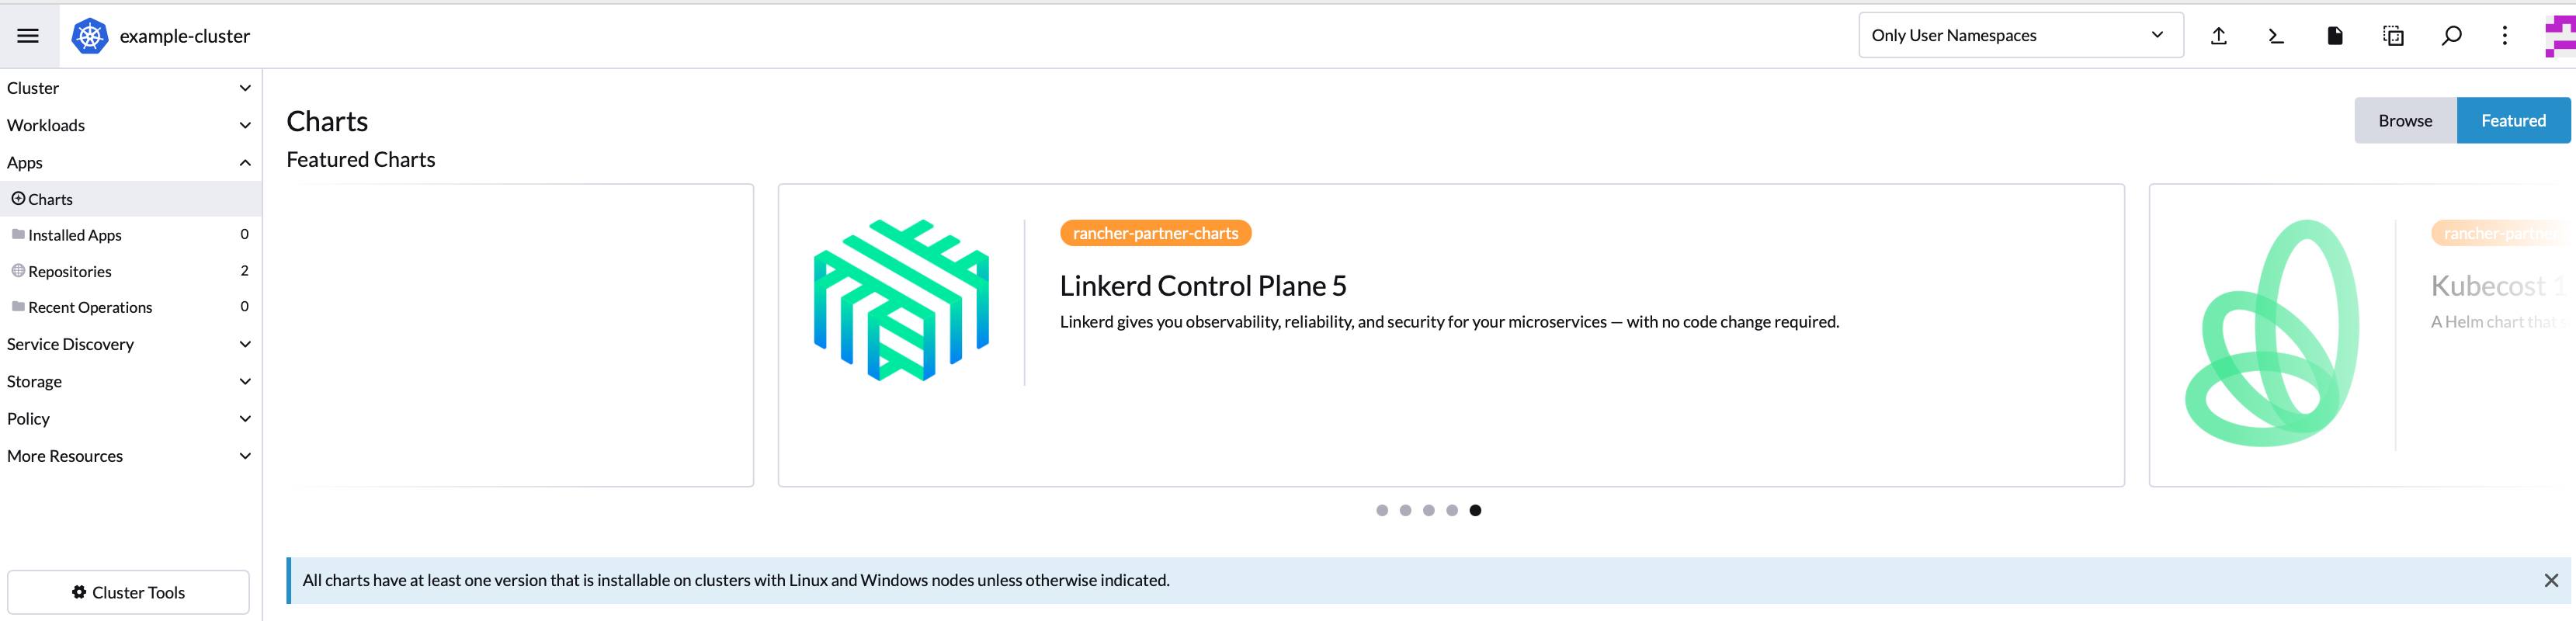Import YAML into the cluster
The image size is (2576, 621).
pyautogui.click(x=2218, y=35)
